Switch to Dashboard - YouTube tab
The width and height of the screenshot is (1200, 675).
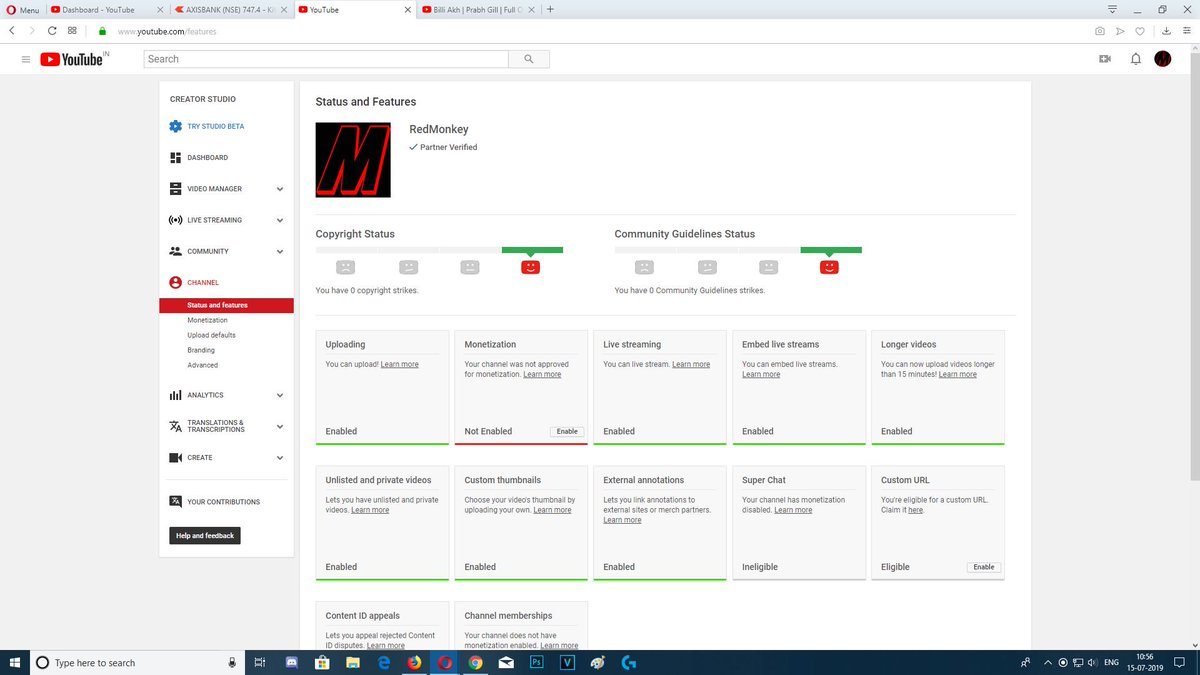click(x=106, y=9)
